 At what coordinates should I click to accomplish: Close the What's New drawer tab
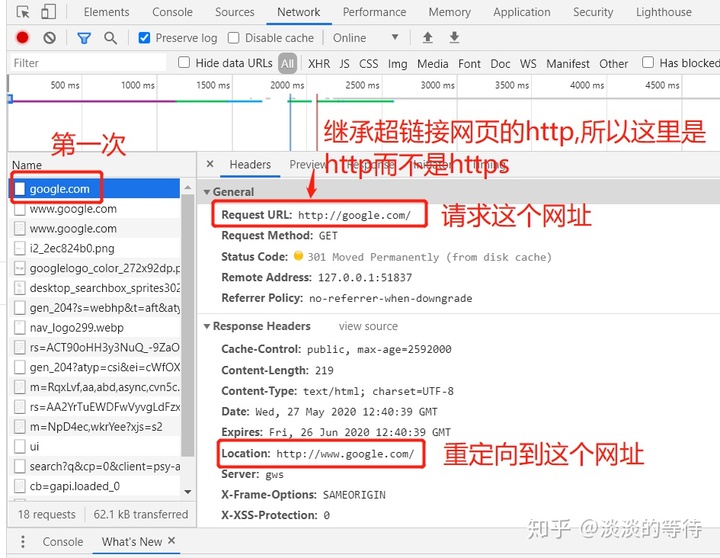tap(171, 541)
